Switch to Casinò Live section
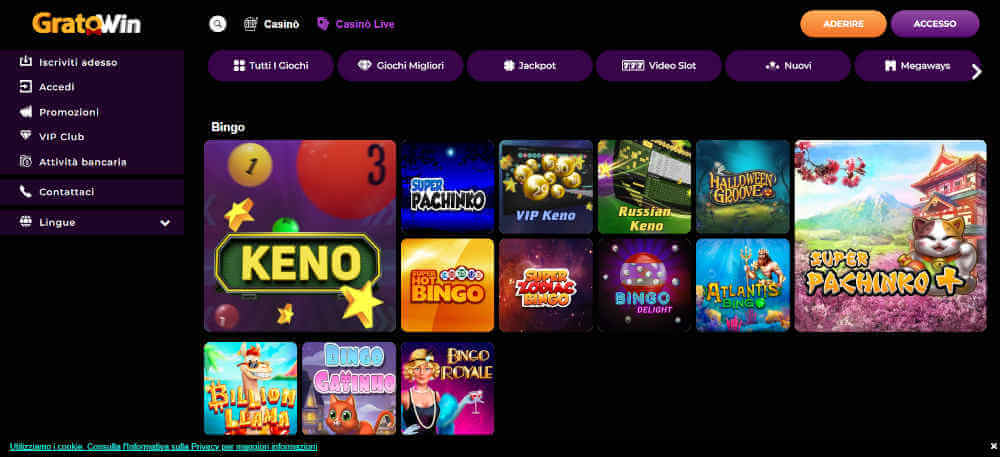This screenshot has width=1000, height=457. pyautogui.click(x=355, y=24)
